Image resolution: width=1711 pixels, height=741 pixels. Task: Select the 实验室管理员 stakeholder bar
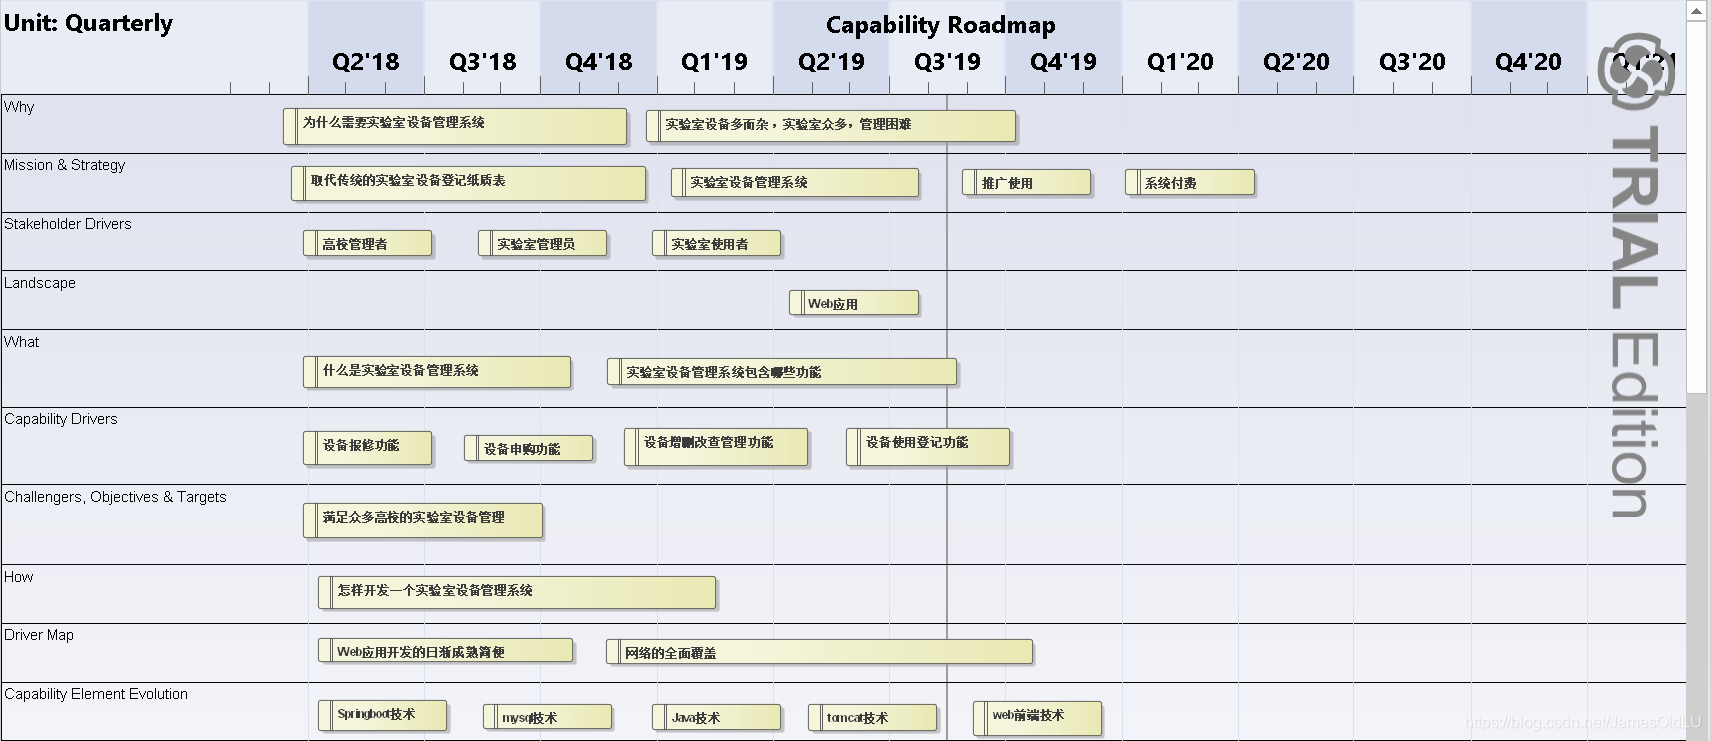[x=543, y=243]
